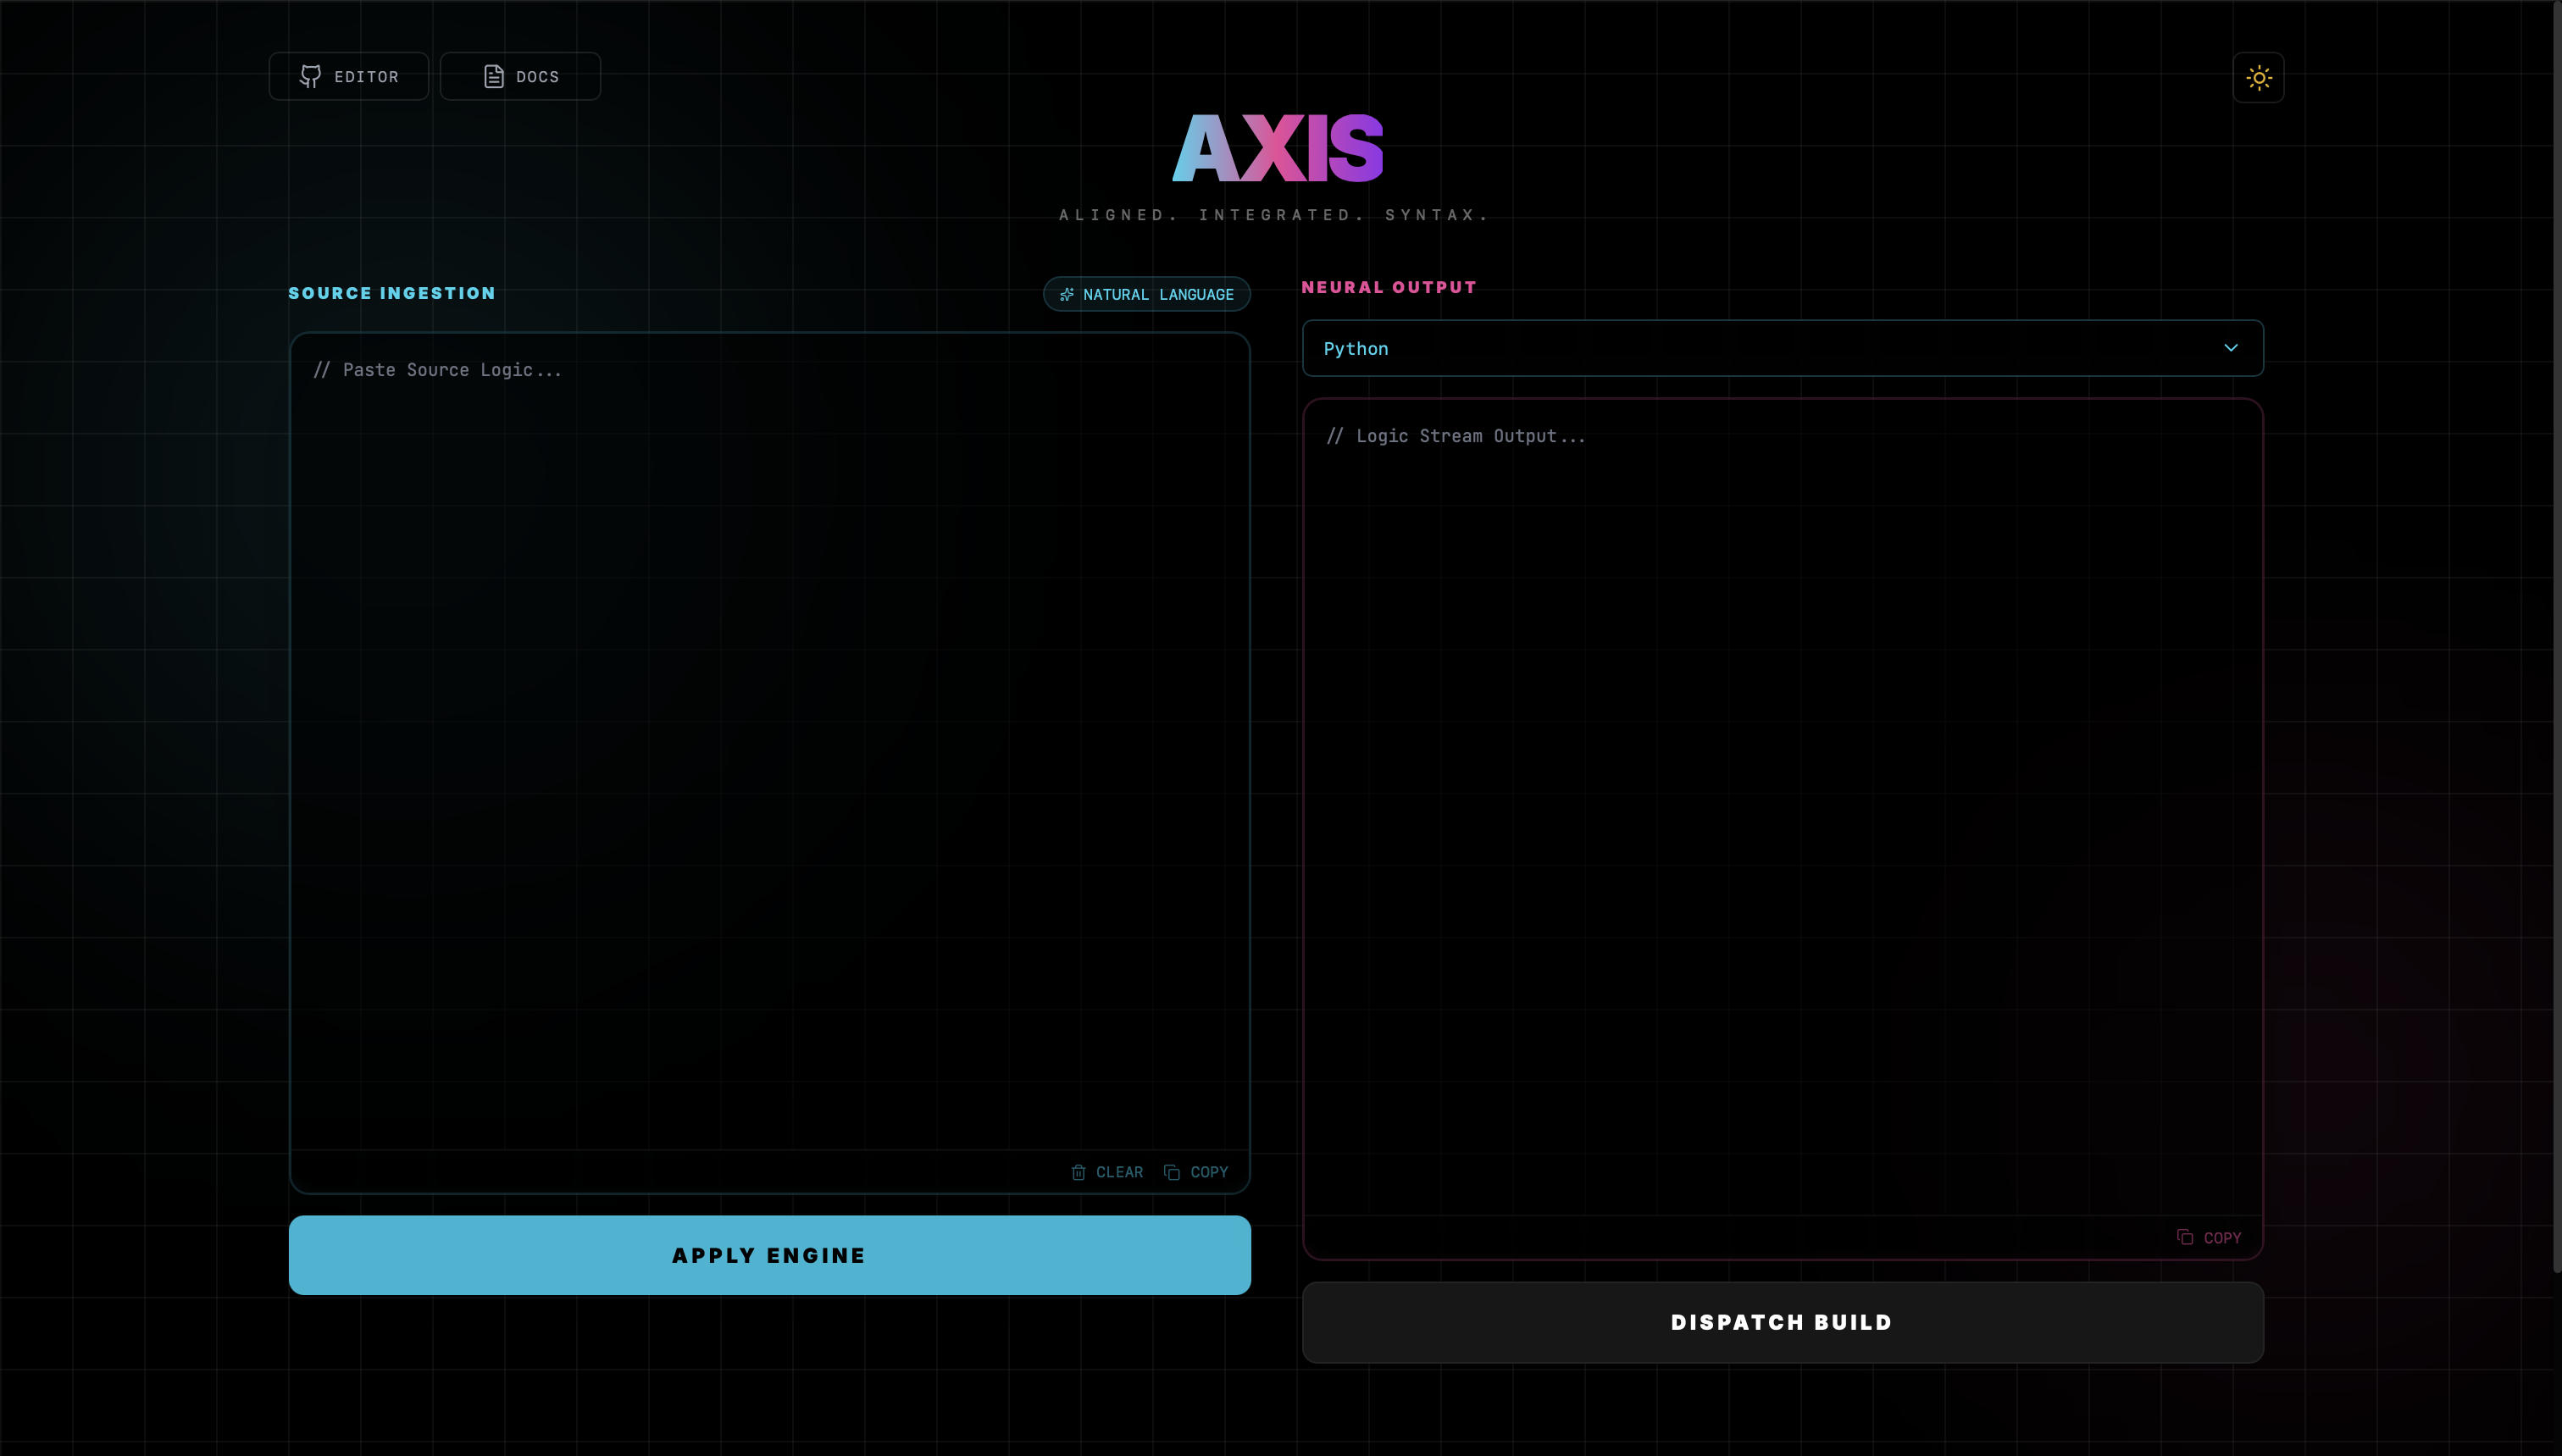Click the copy icon in the Neural Output panel
Image resolution: width=2562 pixels, height=1456 pixels.
[2185, 1237]
